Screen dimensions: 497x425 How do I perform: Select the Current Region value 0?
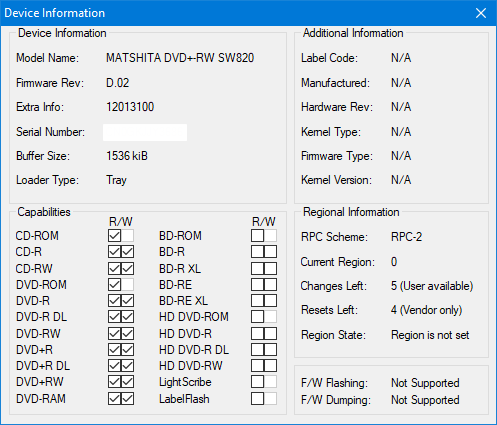click(x=394, y=262)
